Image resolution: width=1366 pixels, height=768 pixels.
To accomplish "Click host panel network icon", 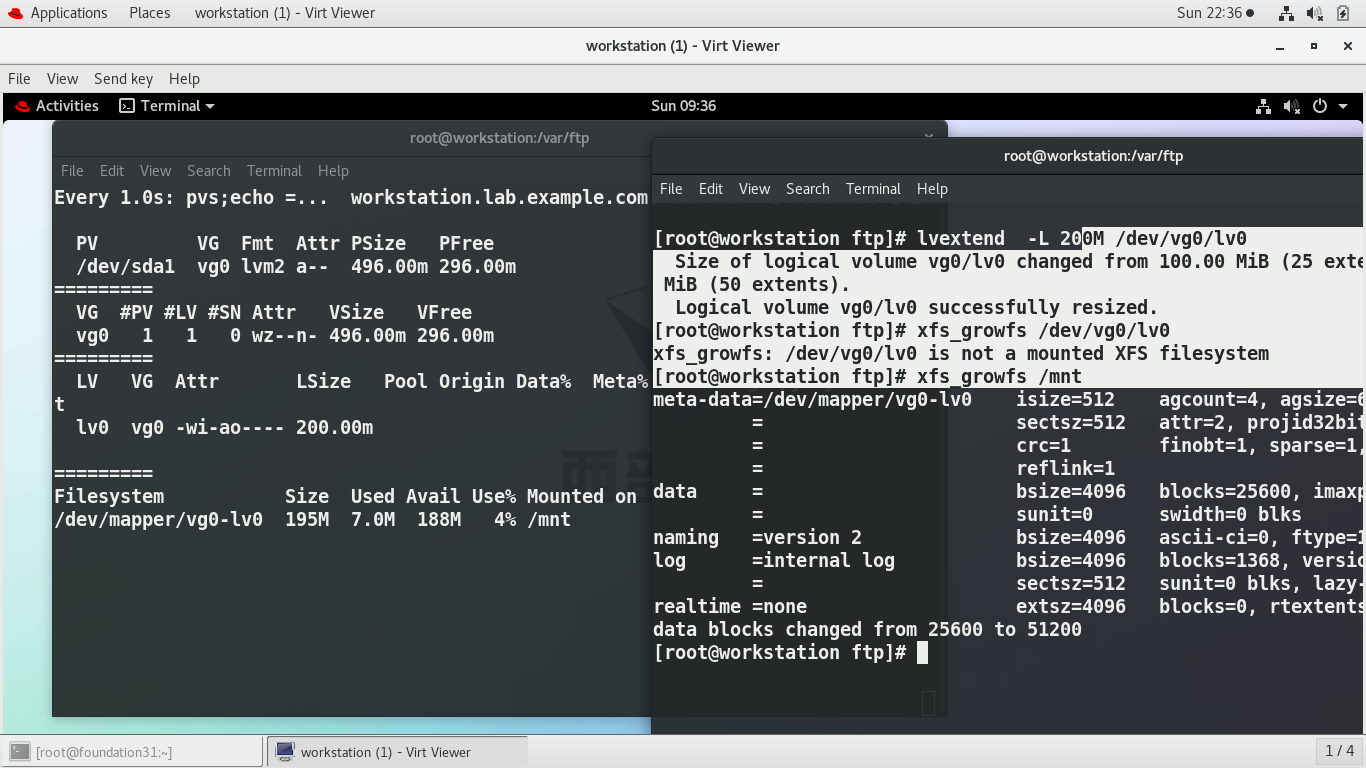I will pos(1287,13).
